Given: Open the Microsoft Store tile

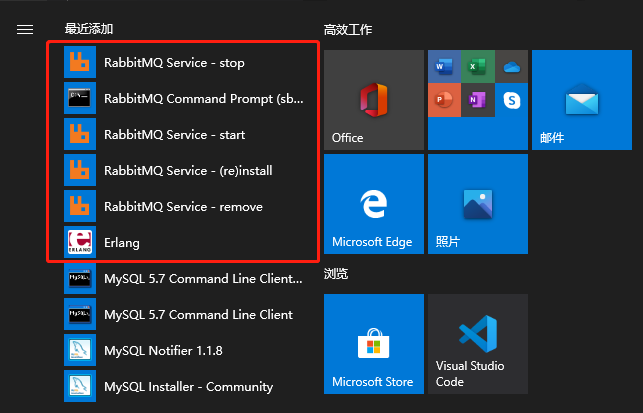Looking at the screenshot, I should (x=374, y=344).
